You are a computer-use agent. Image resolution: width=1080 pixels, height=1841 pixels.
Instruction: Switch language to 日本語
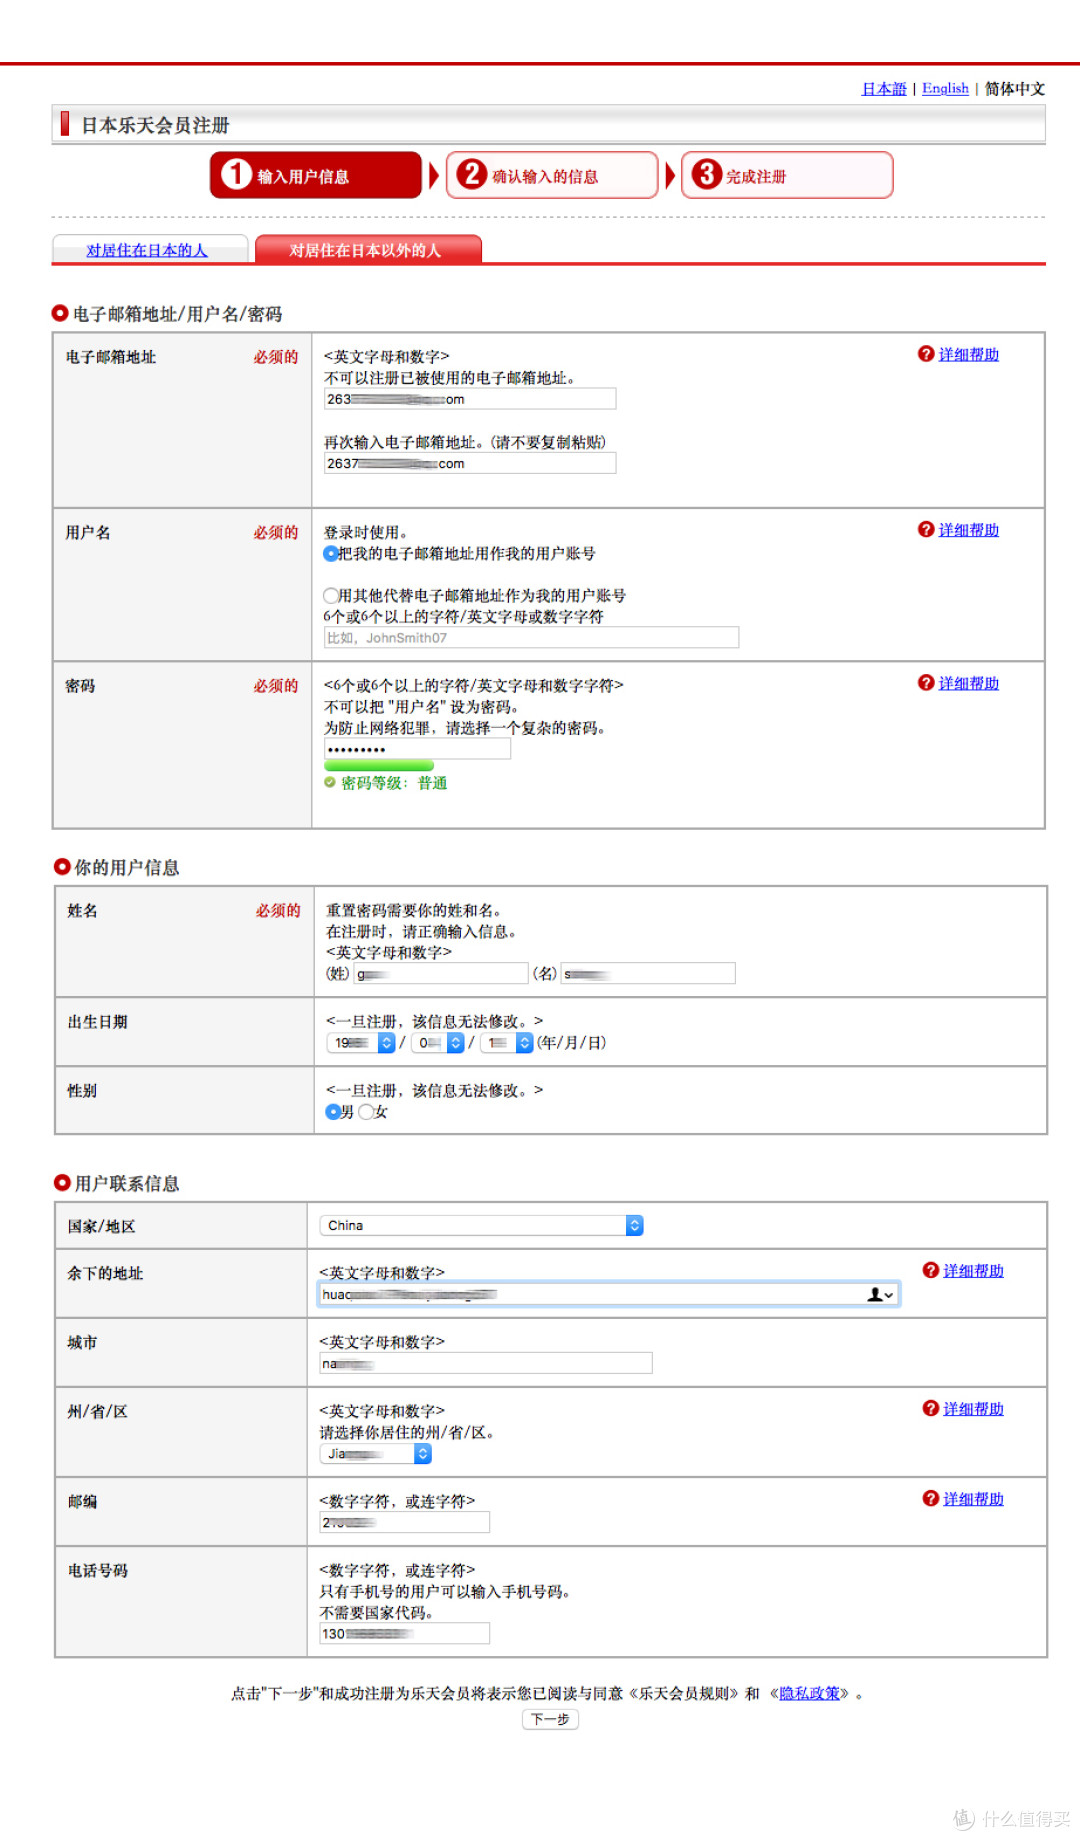pyautogui.click(x=884, y=89)
